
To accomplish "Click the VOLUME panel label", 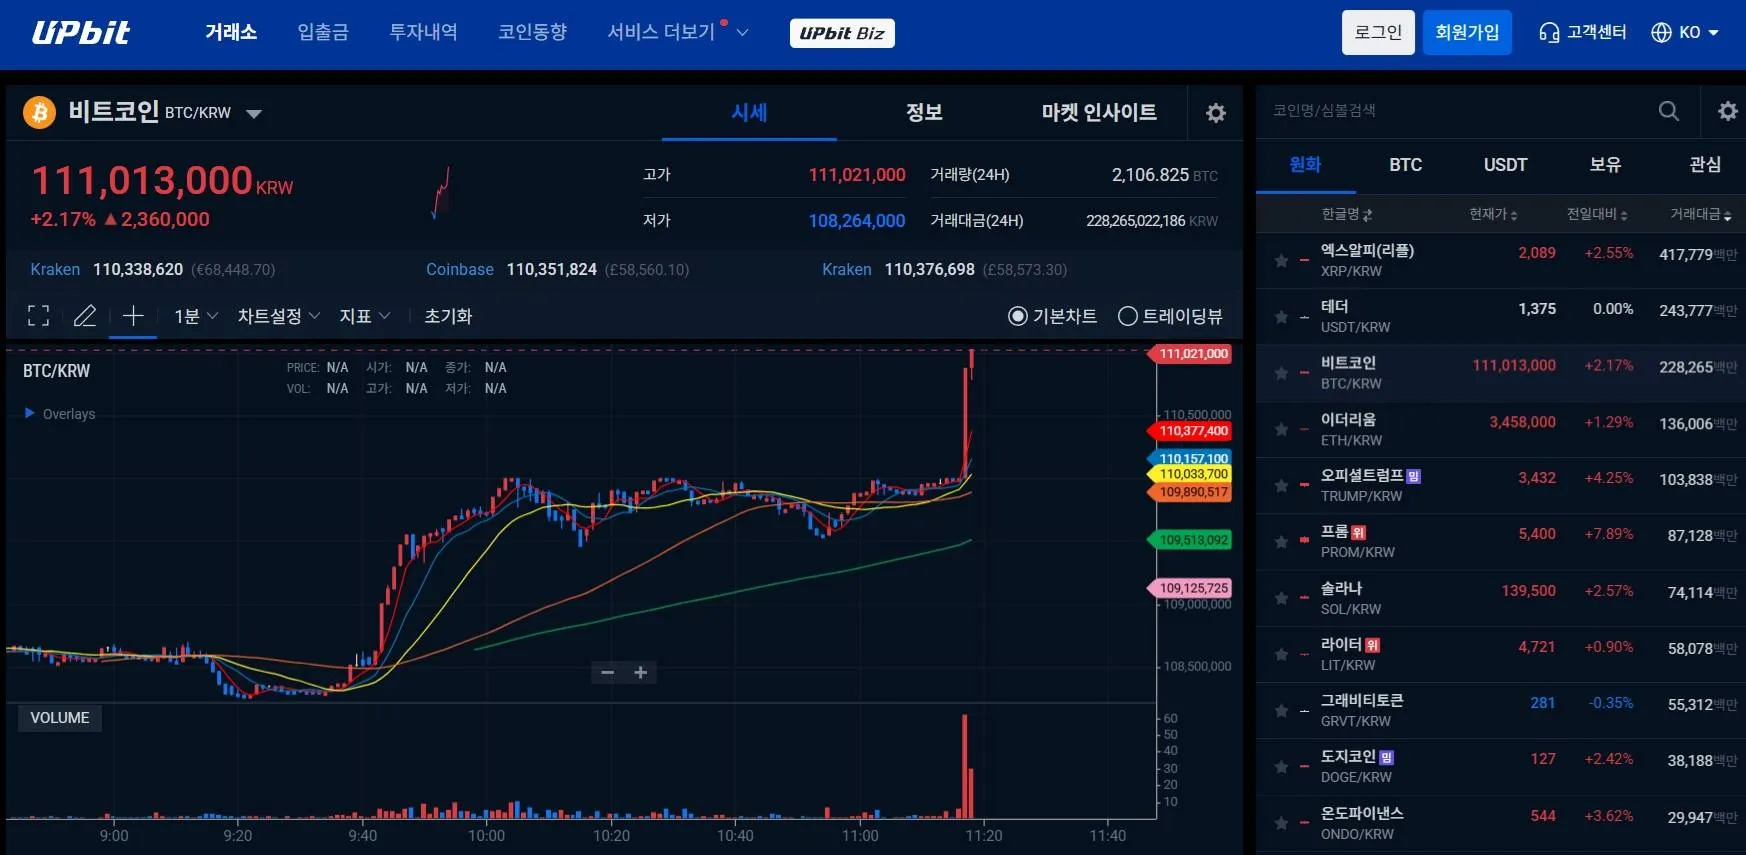I will point(60,718).
